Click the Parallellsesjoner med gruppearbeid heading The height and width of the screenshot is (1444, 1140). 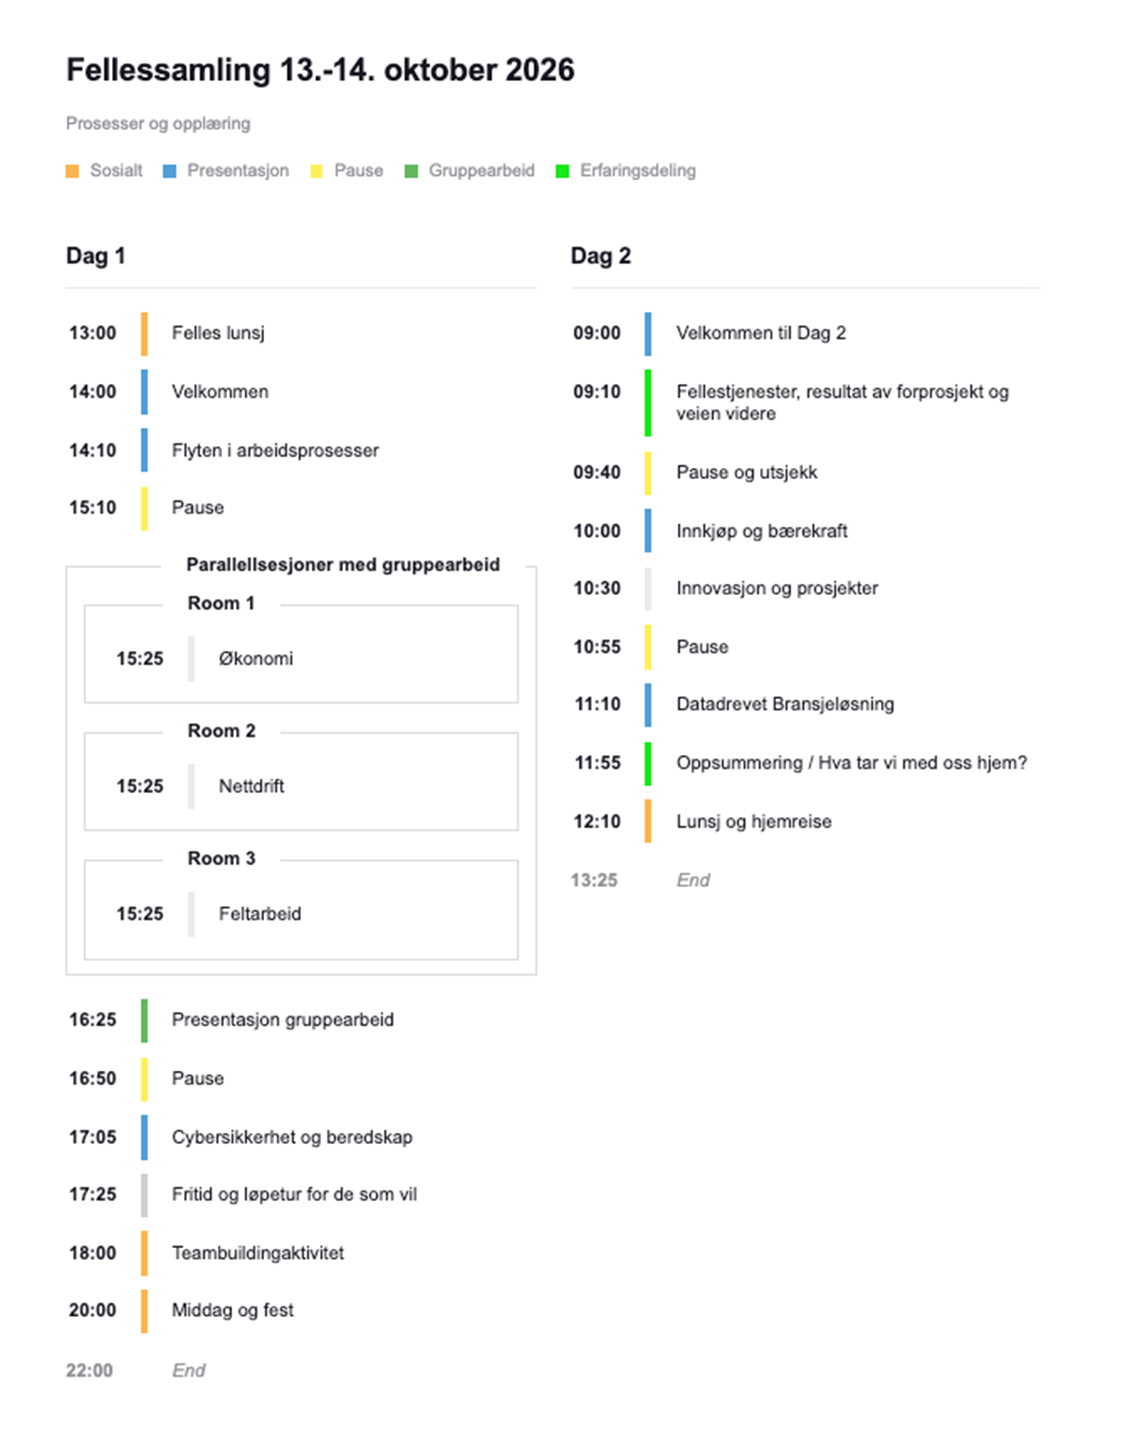click(343, 564)
